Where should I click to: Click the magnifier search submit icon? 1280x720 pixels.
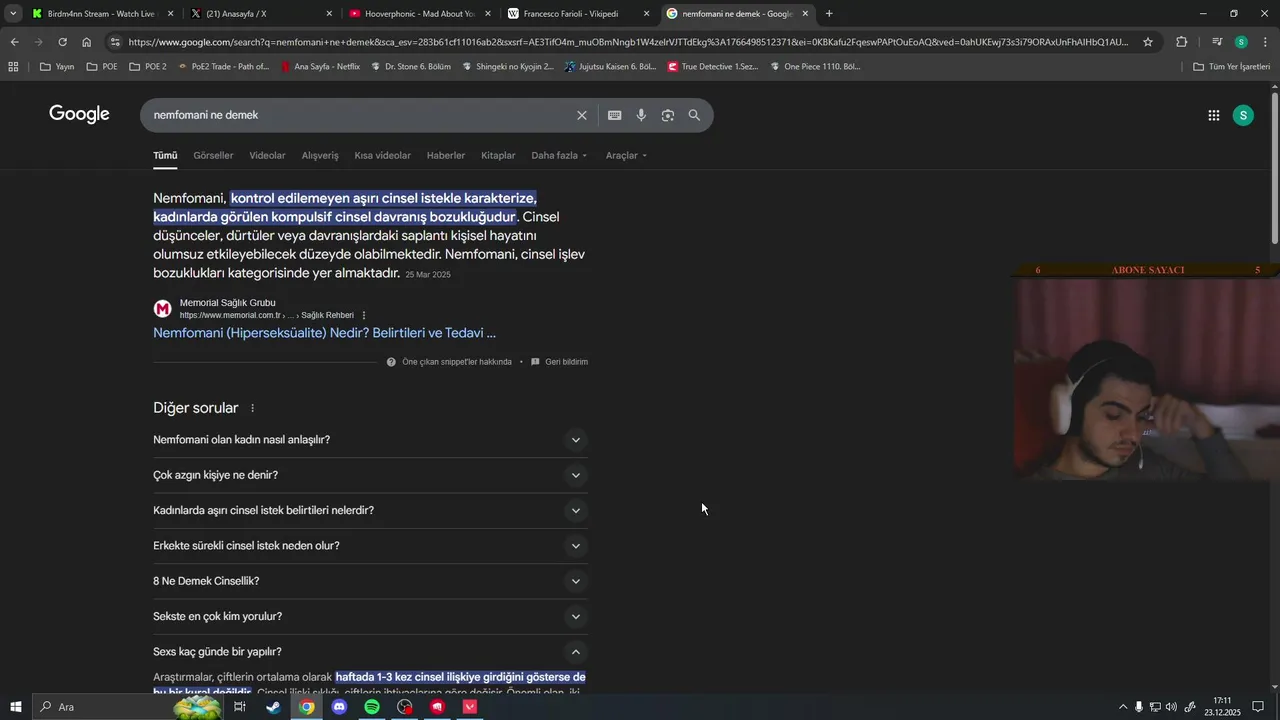point(694,115)
